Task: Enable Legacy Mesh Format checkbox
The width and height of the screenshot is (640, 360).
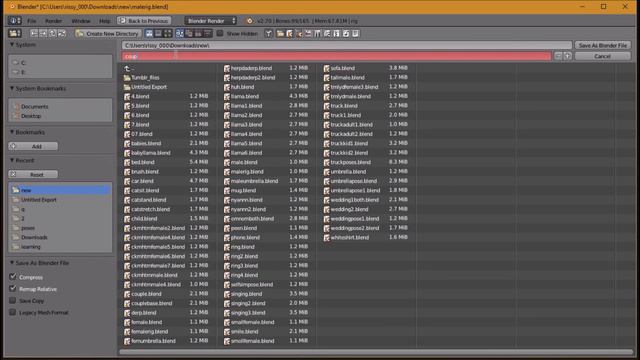Action: pos(13,312)
